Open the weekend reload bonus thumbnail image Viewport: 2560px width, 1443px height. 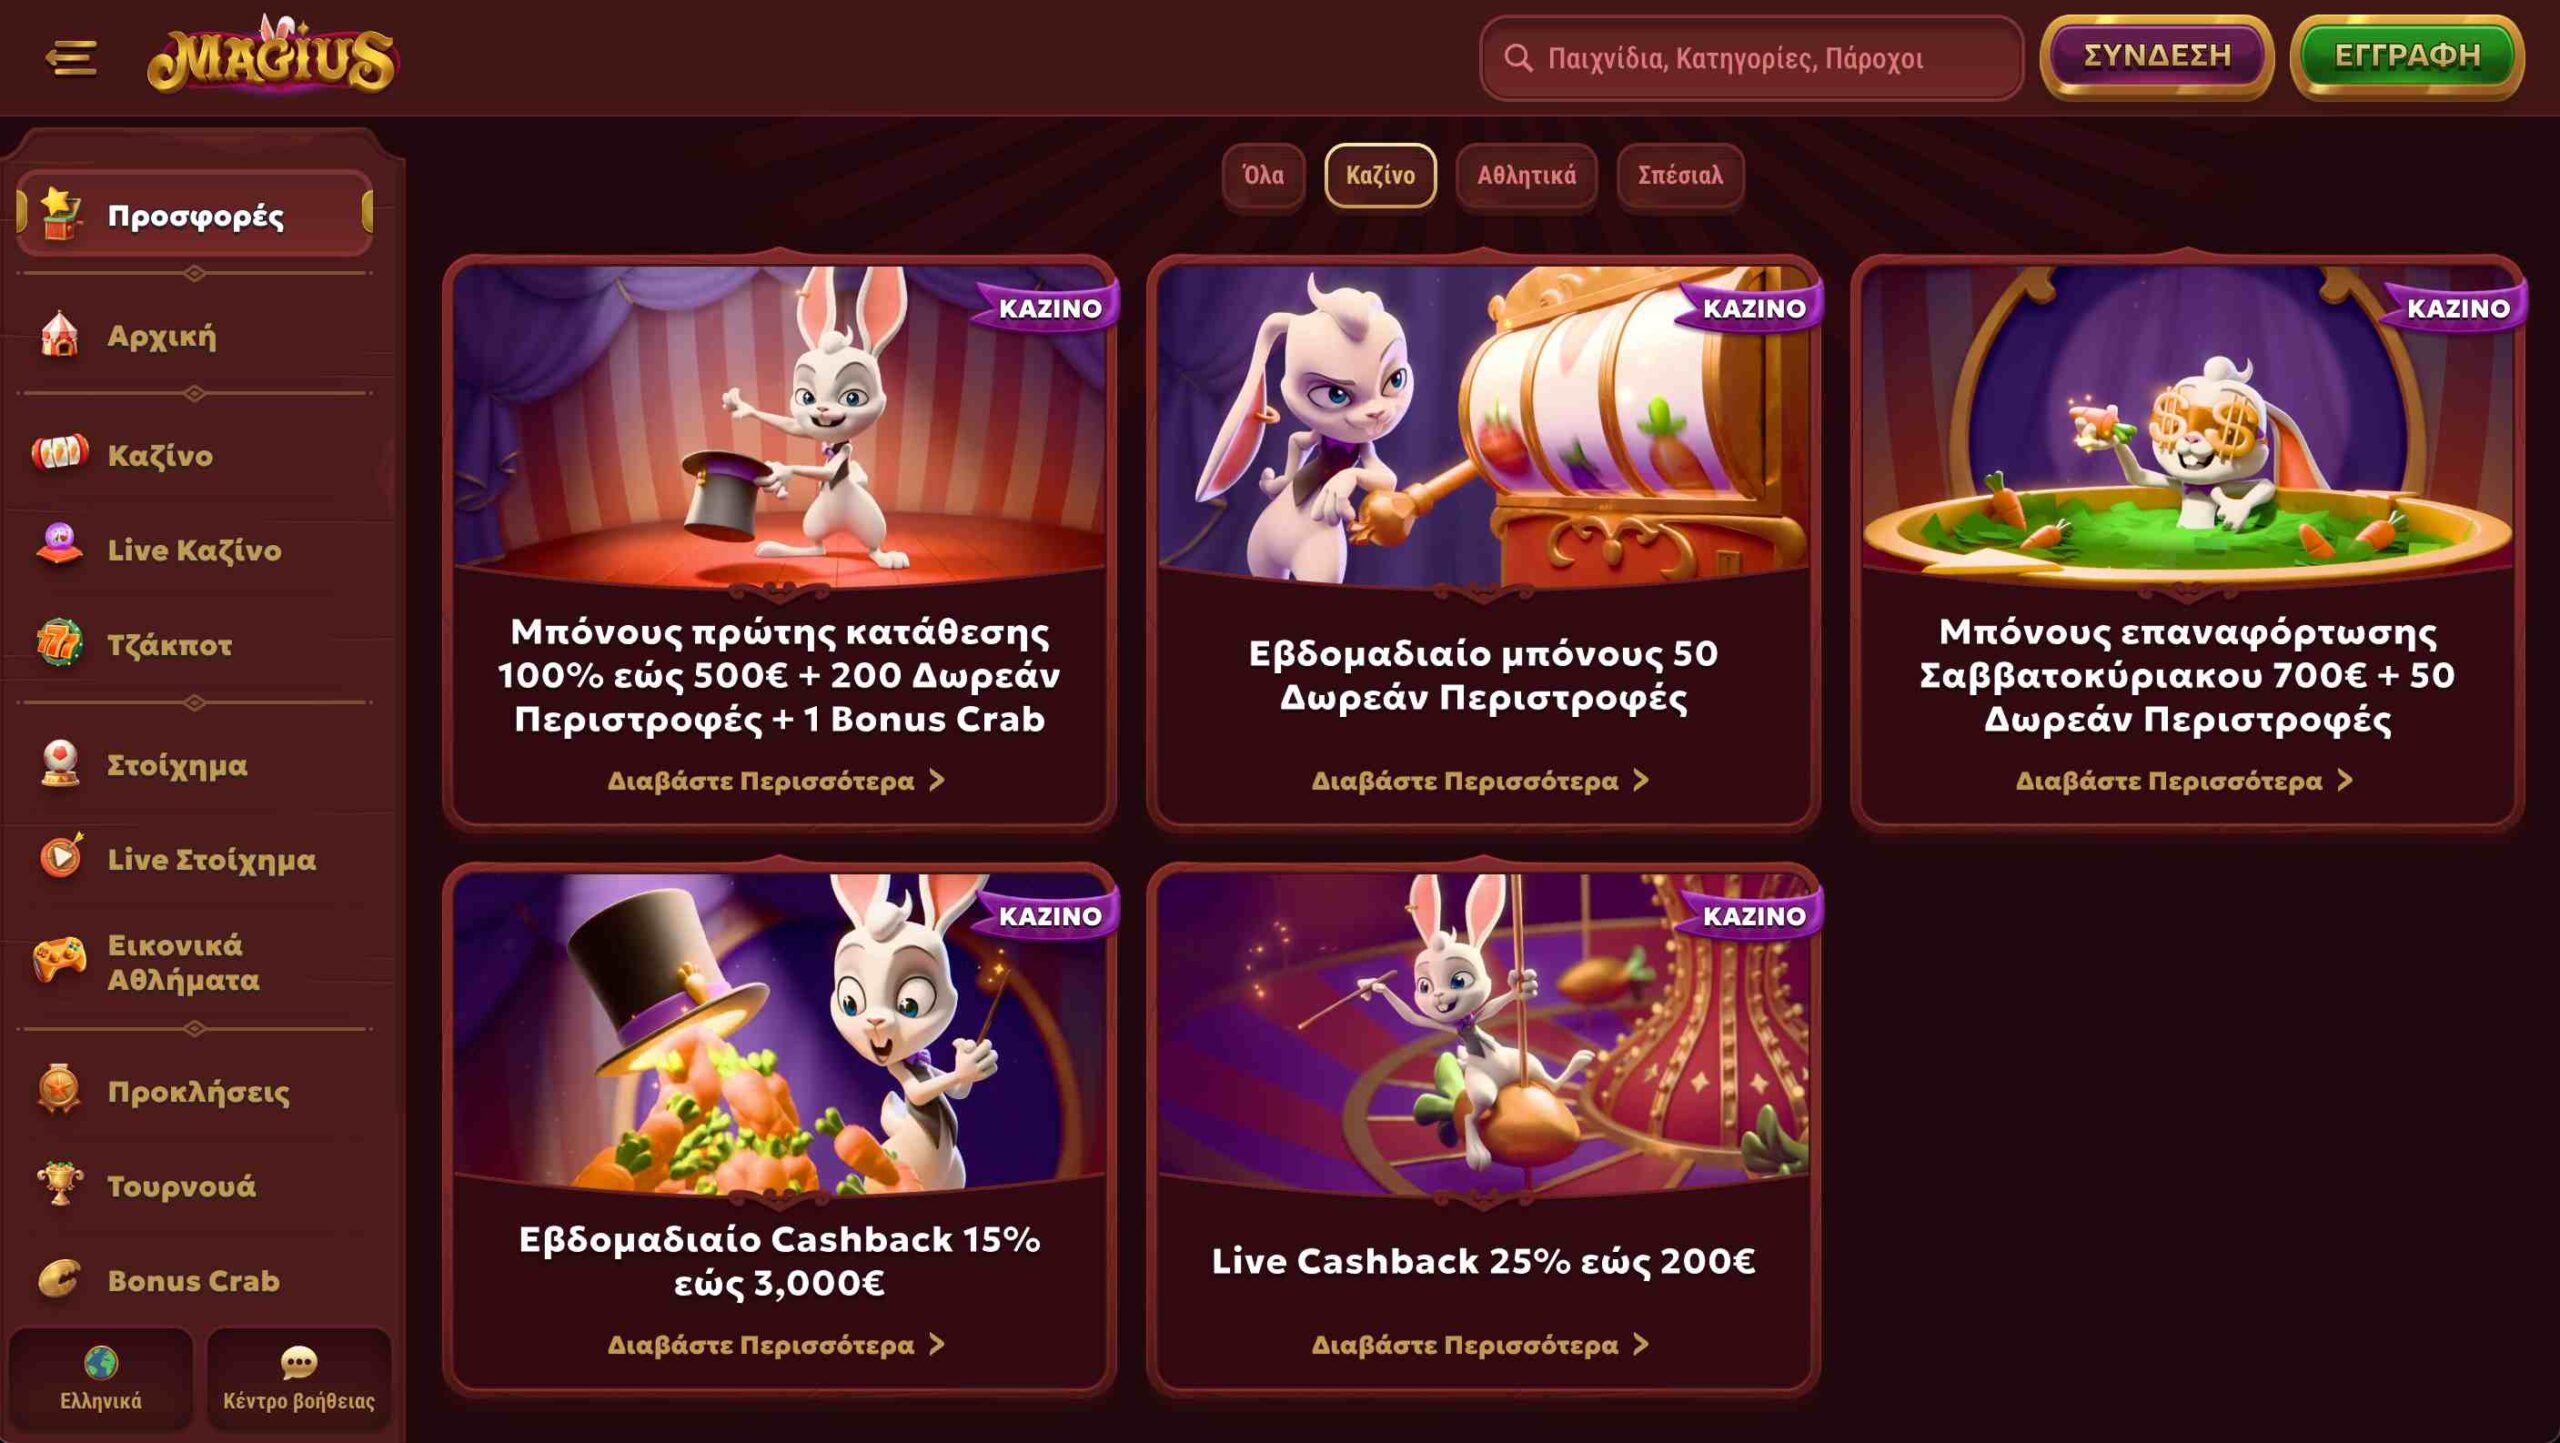coord(2187,425)
